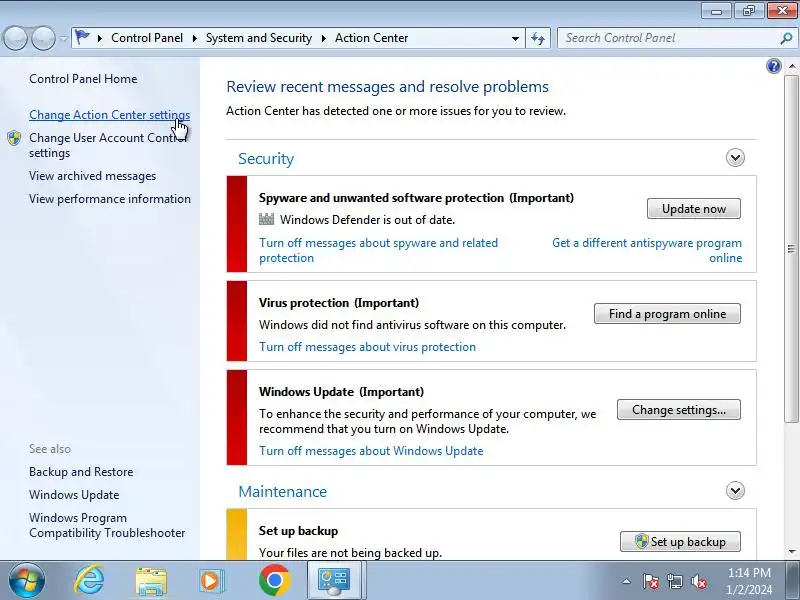Click the search magnifier icon

click(786, 38)
